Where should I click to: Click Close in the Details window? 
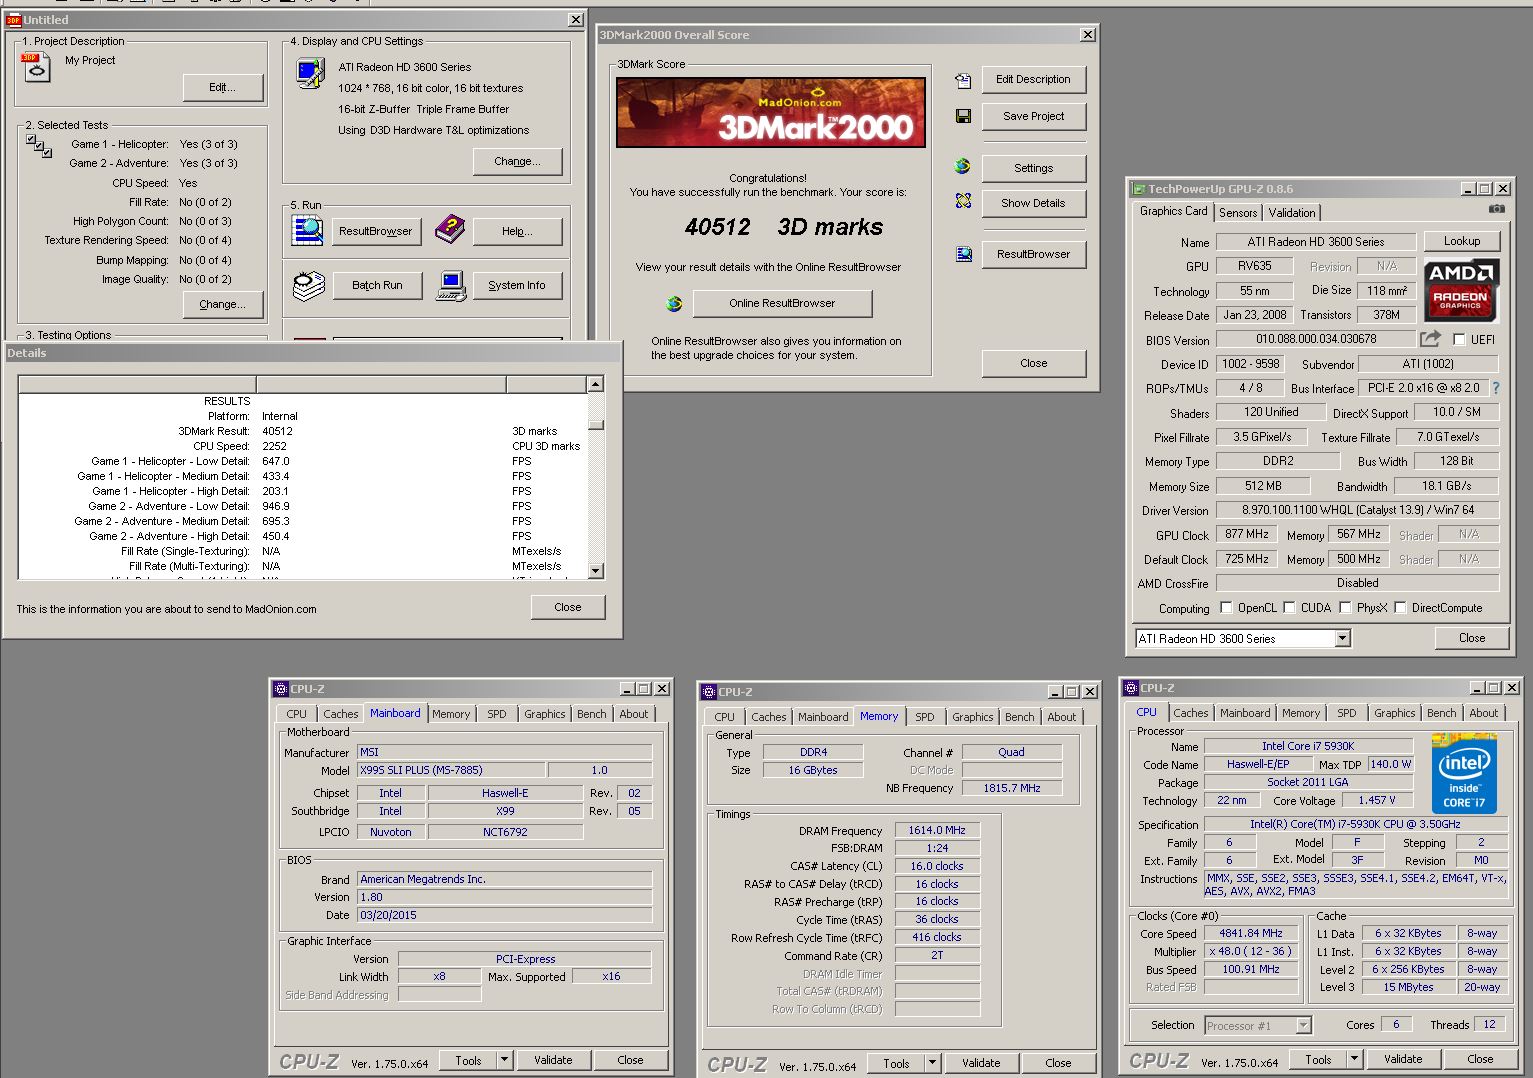point(567,607)
